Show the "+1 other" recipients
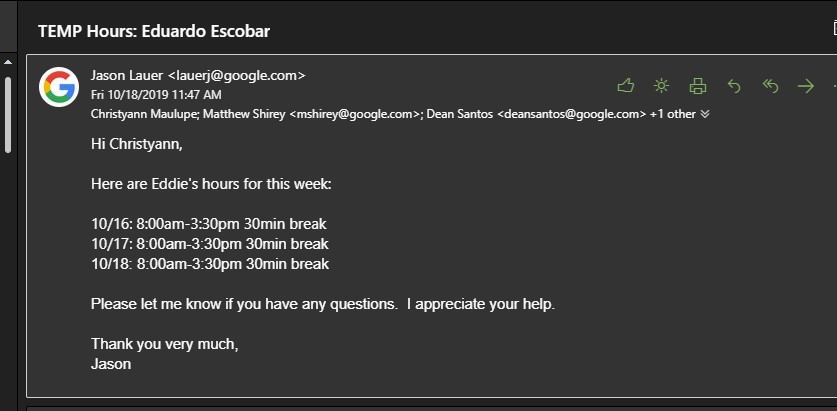Screen dimensions: 837x411 coord(673,114)
